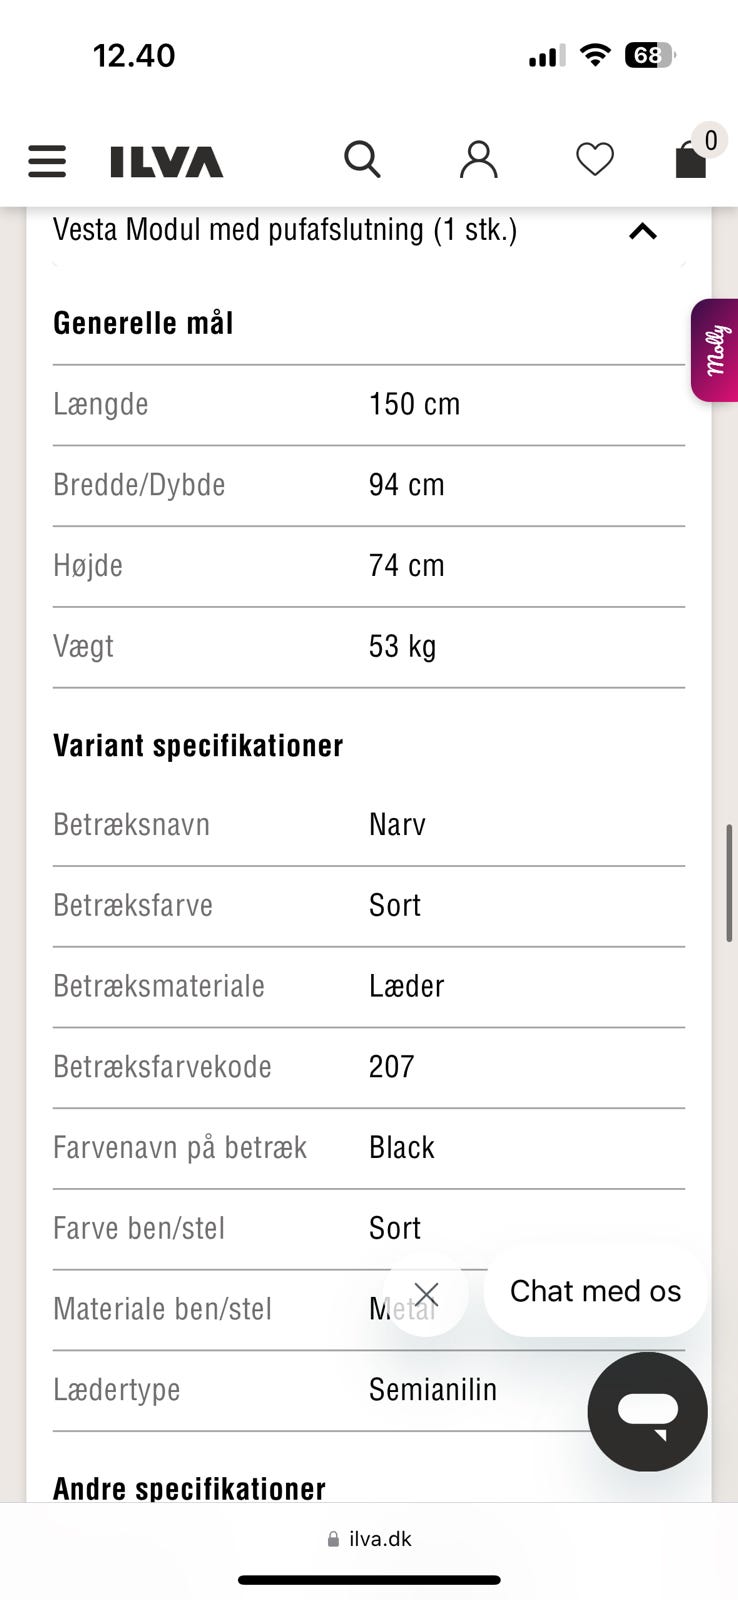Open the Molly side tab
The width and height of the screenshot is (738, 1600).
[715, 350]
